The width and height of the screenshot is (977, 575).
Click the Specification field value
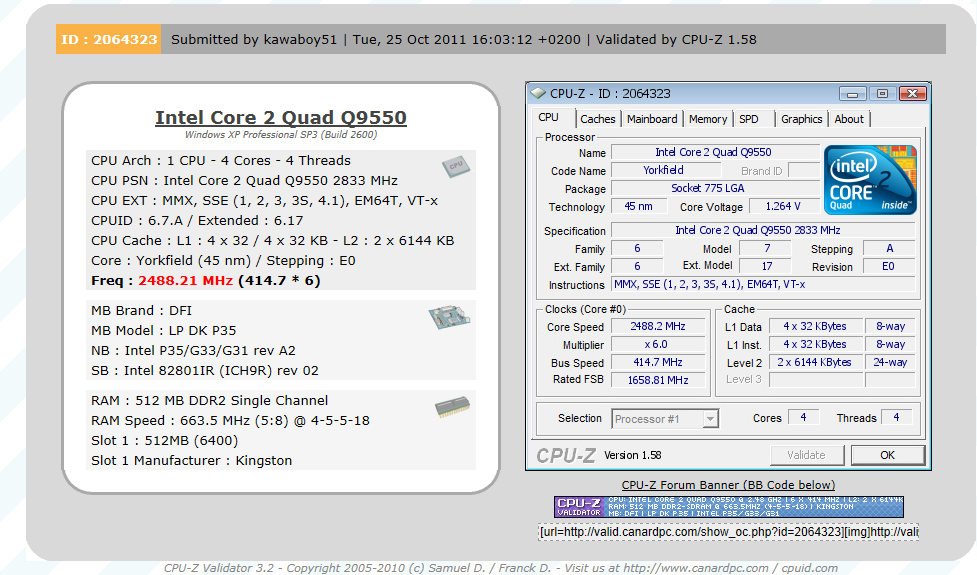763,230
